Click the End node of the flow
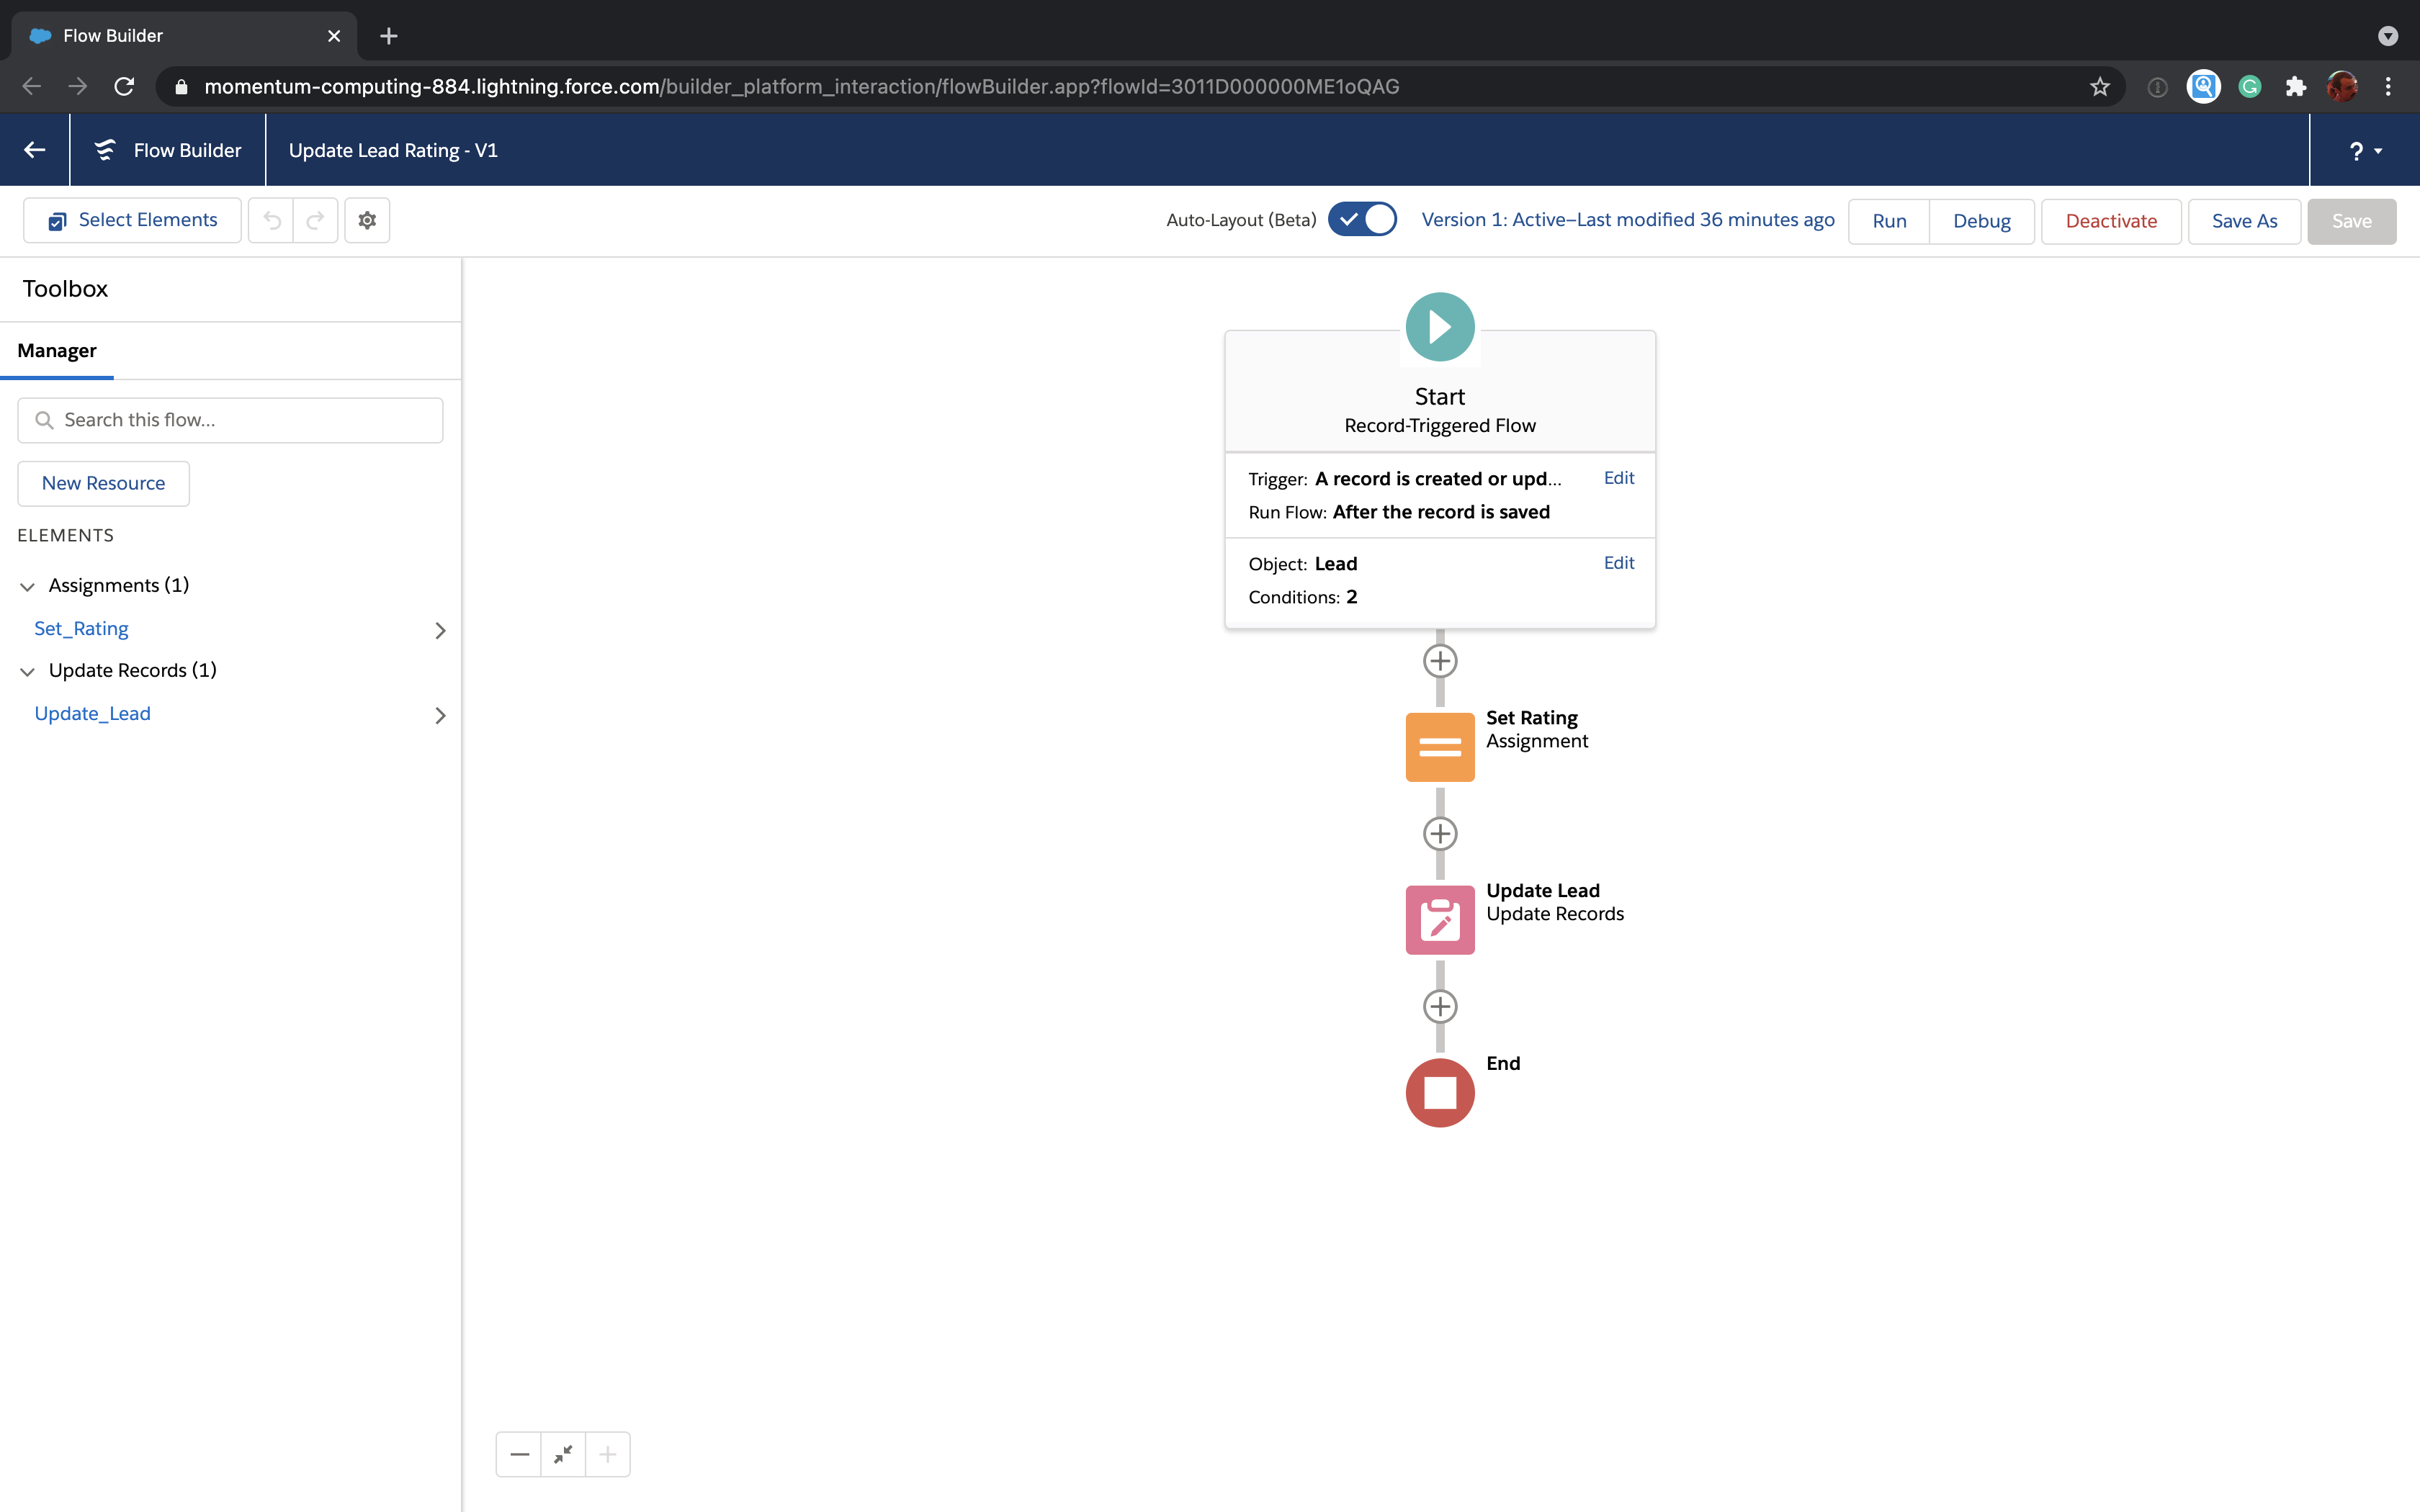This screenshot has width=2420, height=1512. 1439,1092
